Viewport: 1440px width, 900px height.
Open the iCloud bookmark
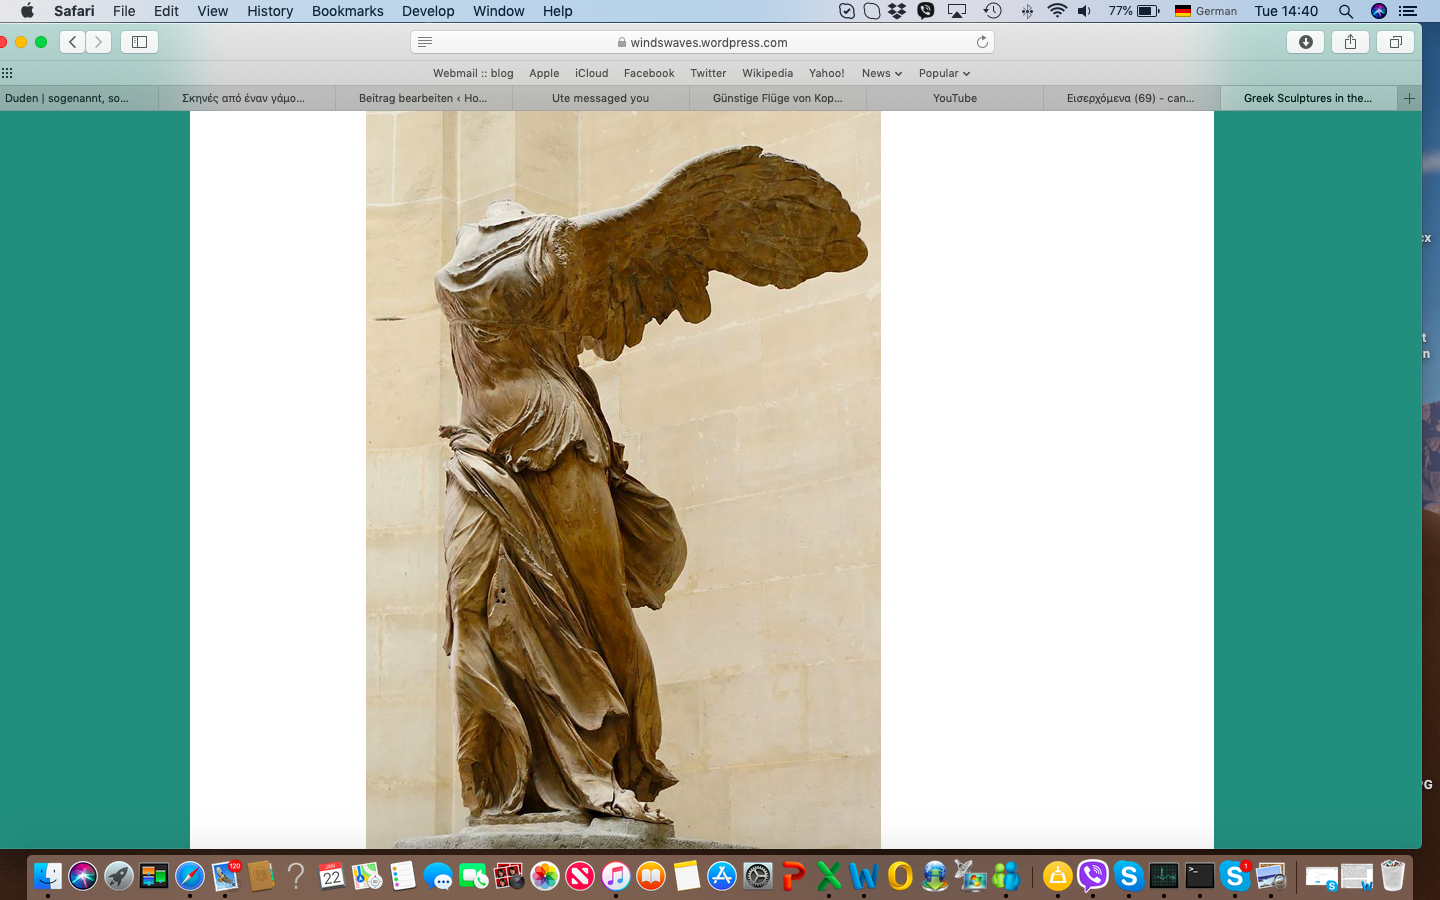click(x=591, y=73)
